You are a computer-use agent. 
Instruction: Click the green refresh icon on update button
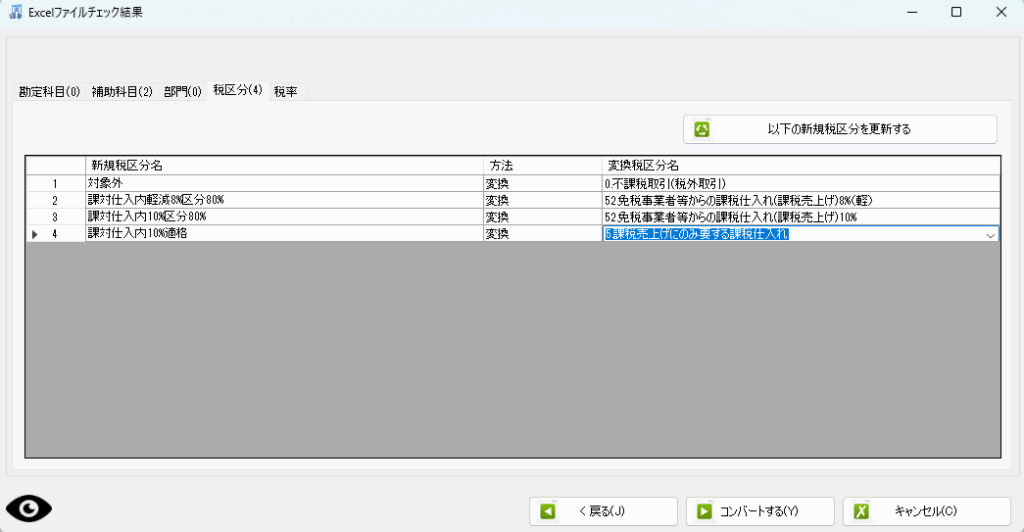(x=702, y=129)
